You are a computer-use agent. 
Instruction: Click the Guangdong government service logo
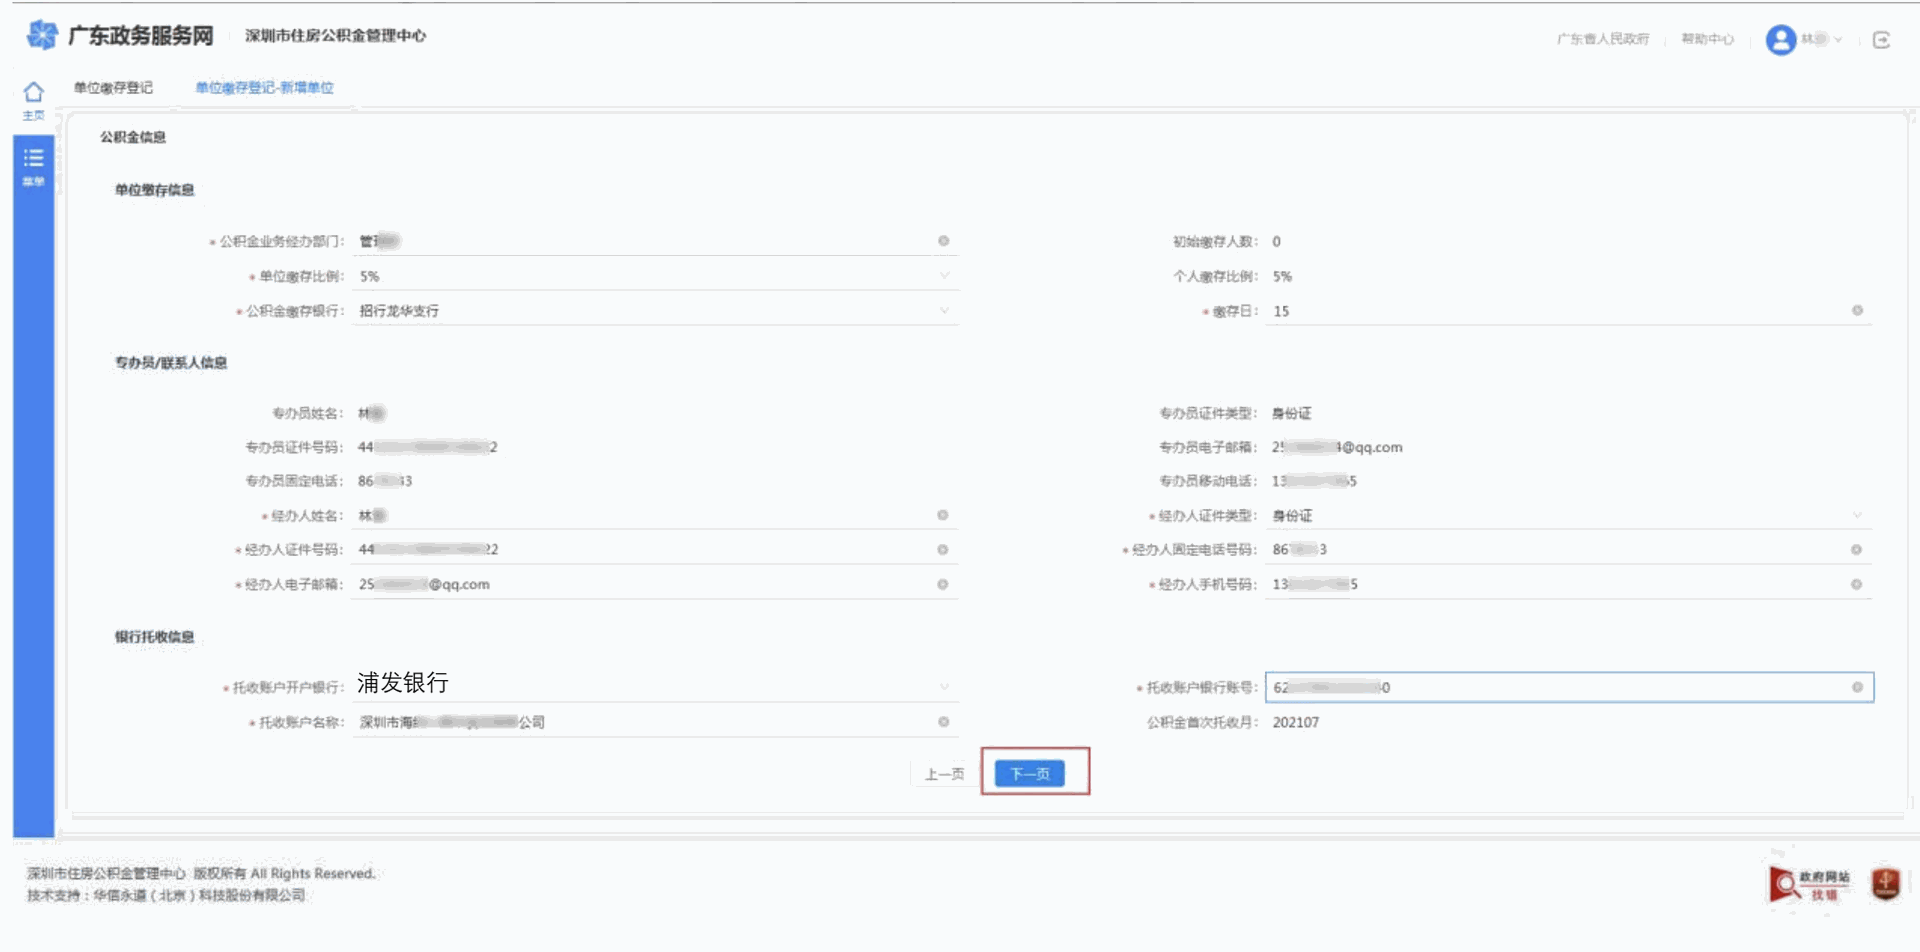pos(42,35)
